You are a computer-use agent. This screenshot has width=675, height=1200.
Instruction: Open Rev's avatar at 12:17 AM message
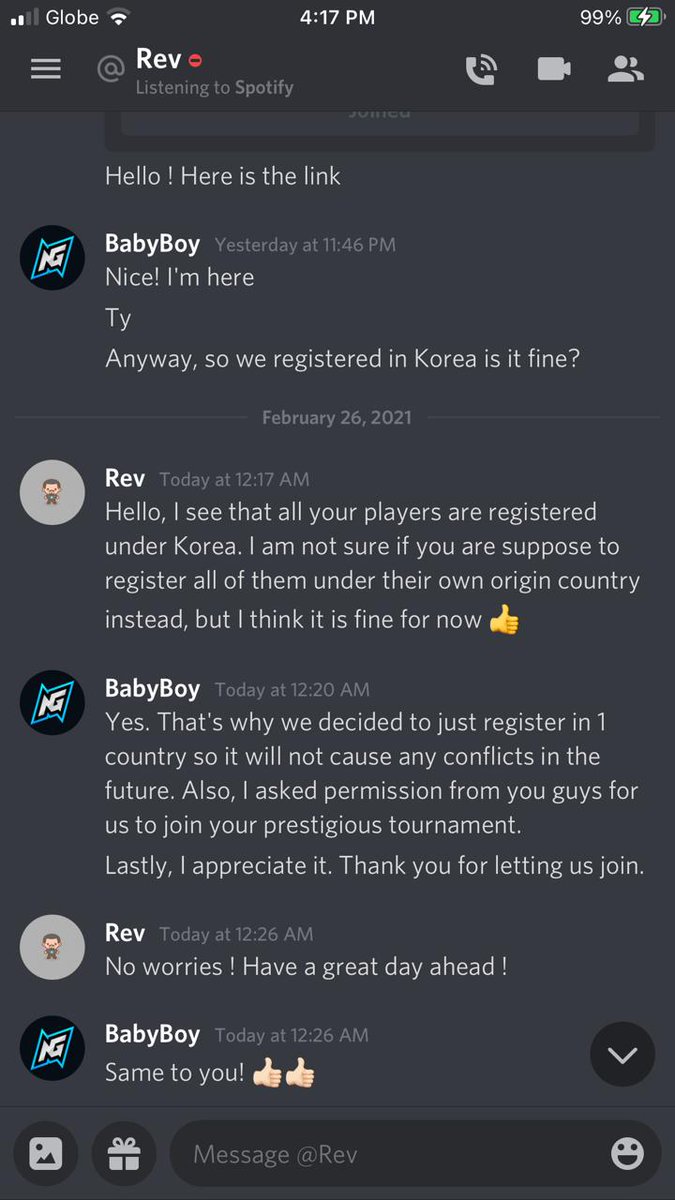[52, 492]
